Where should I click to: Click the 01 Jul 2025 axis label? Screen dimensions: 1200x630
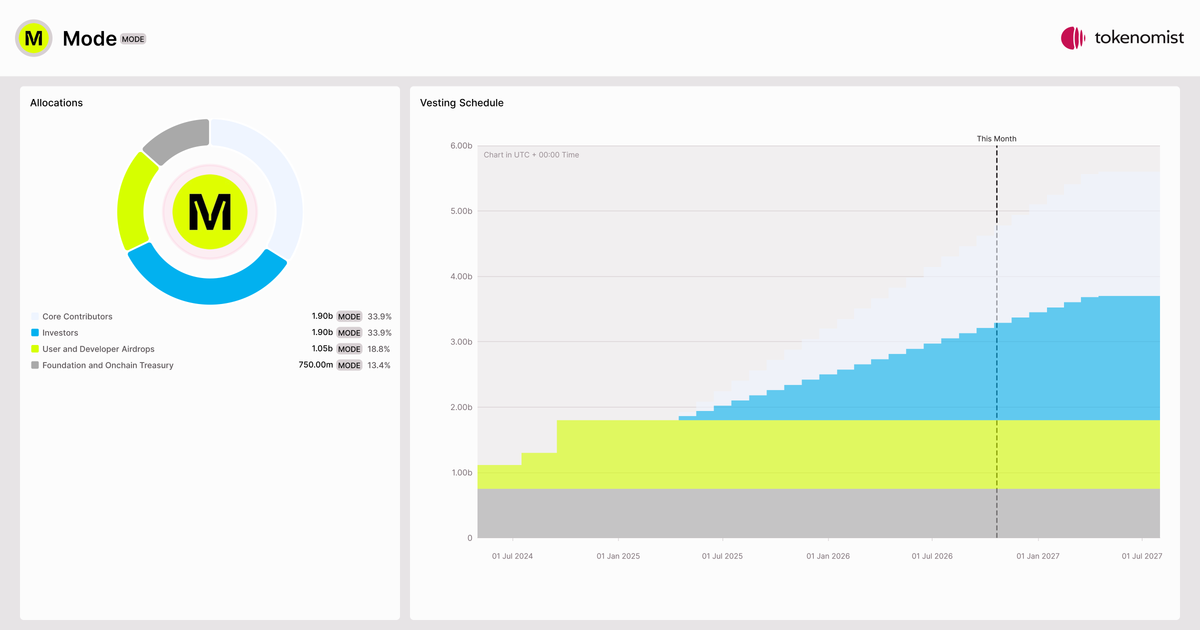click(722, 555)
